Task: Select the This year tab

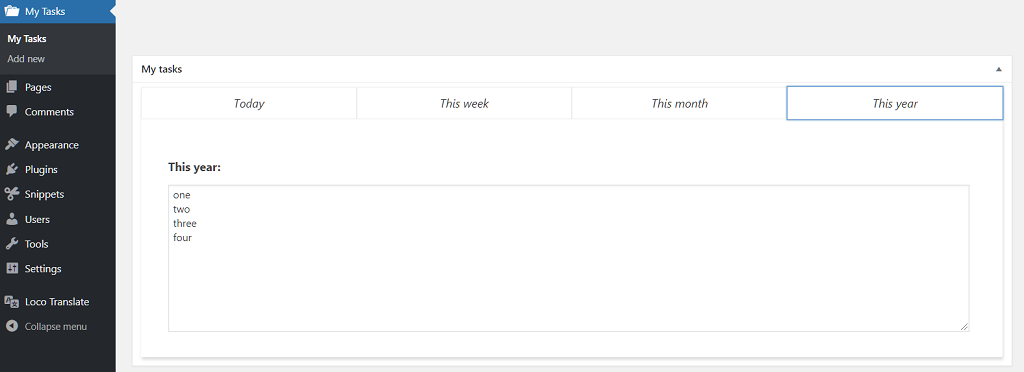Action: click(895, 103)
